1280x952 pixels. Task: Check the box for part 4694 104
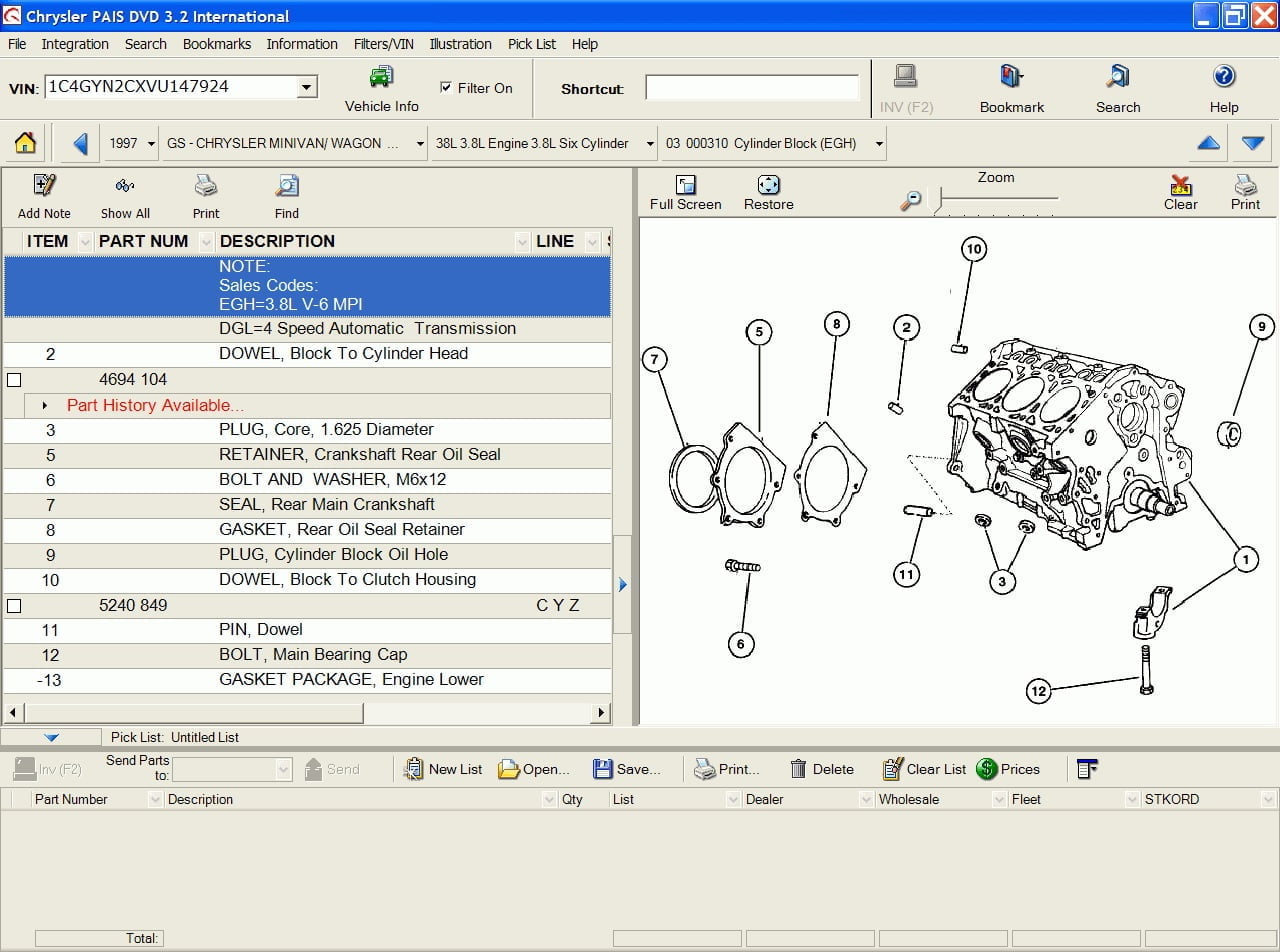14,380
